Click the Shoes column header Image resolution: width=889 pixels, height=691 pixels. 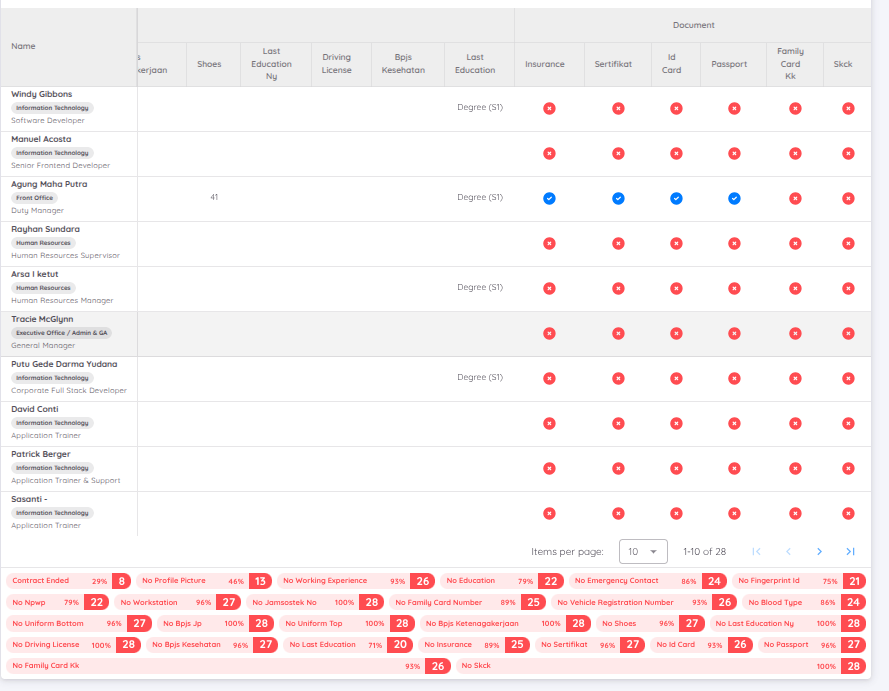coord(210,63)
